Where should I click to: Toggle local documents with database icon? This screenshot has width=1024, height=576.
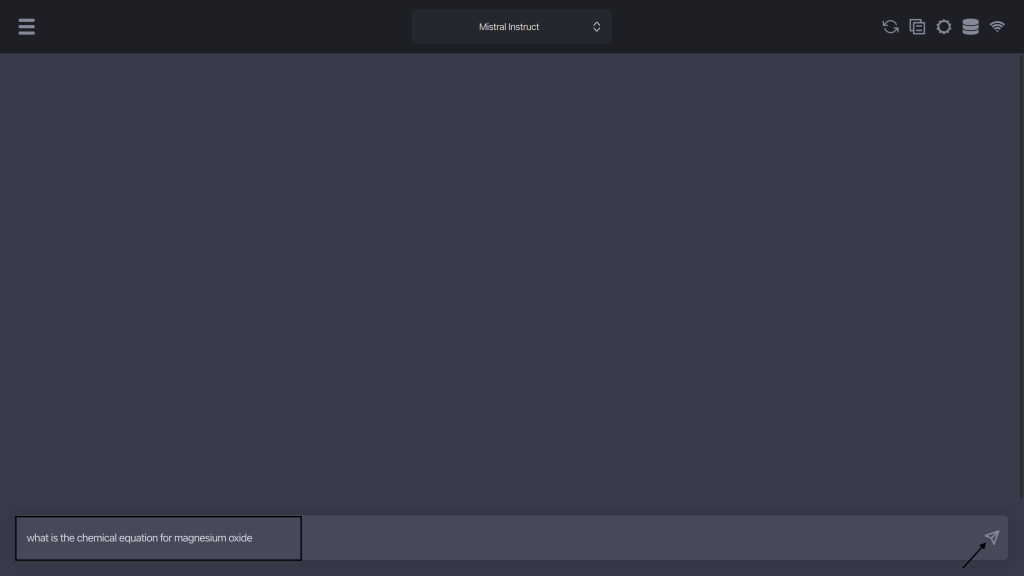[x=970, y=27]
